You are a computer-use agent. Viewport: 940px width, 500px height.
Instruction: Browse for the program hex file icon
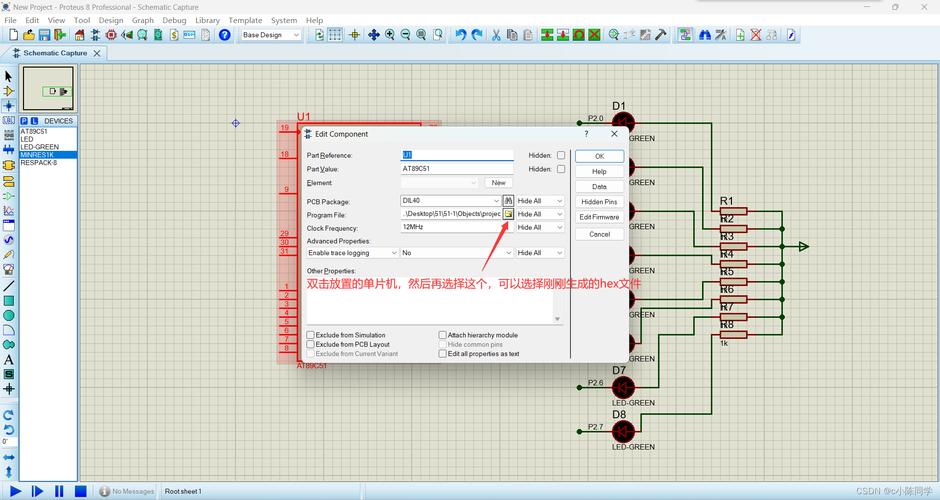pos(508,214)
